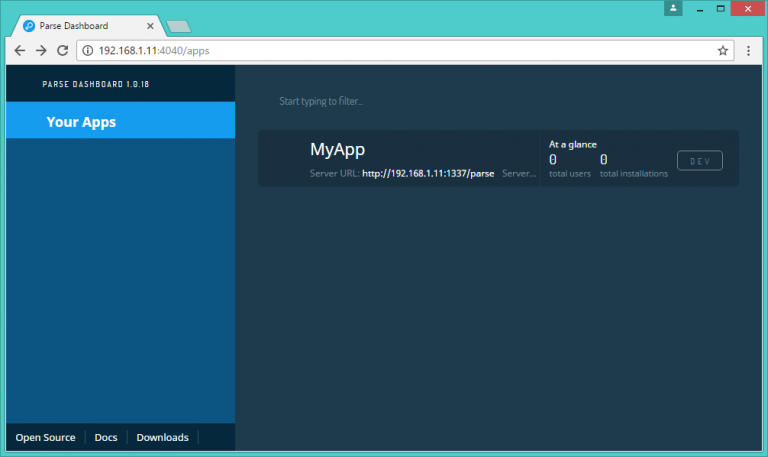
Task: Open the Open Source footer link
Action: (x=45, y=437)
